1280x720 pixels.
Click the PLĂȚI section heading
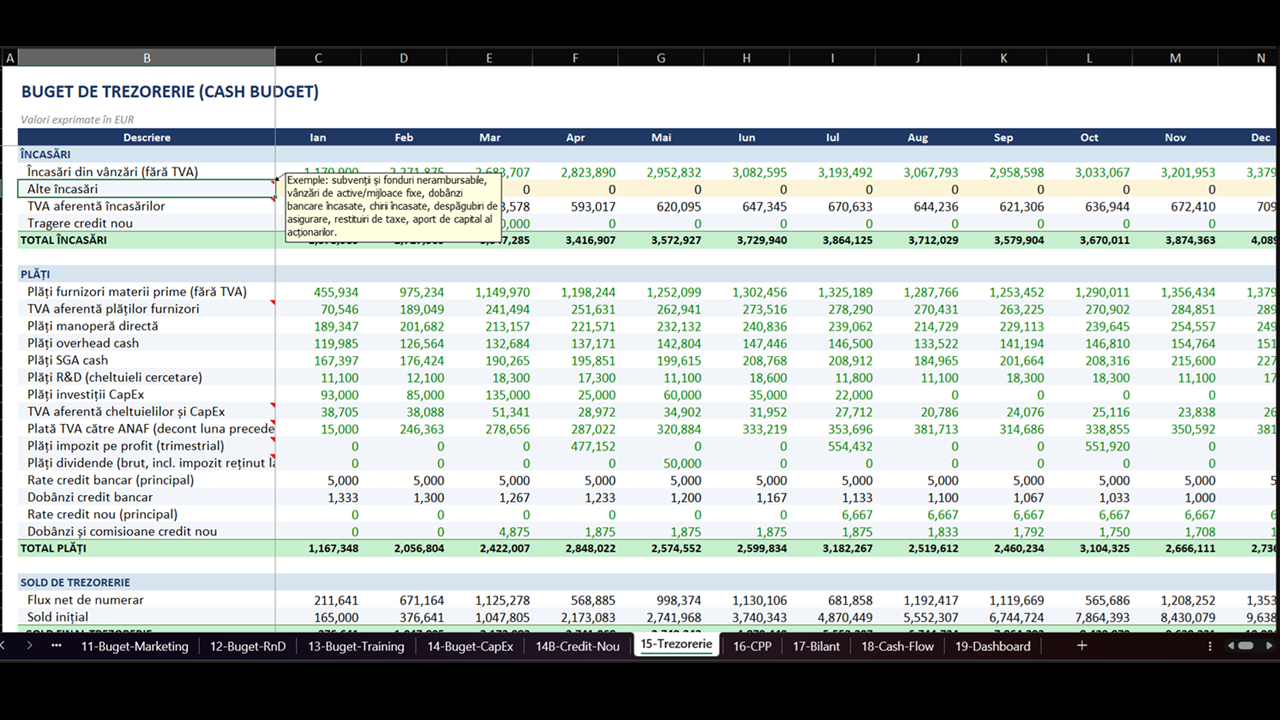[x=35, y=274]
